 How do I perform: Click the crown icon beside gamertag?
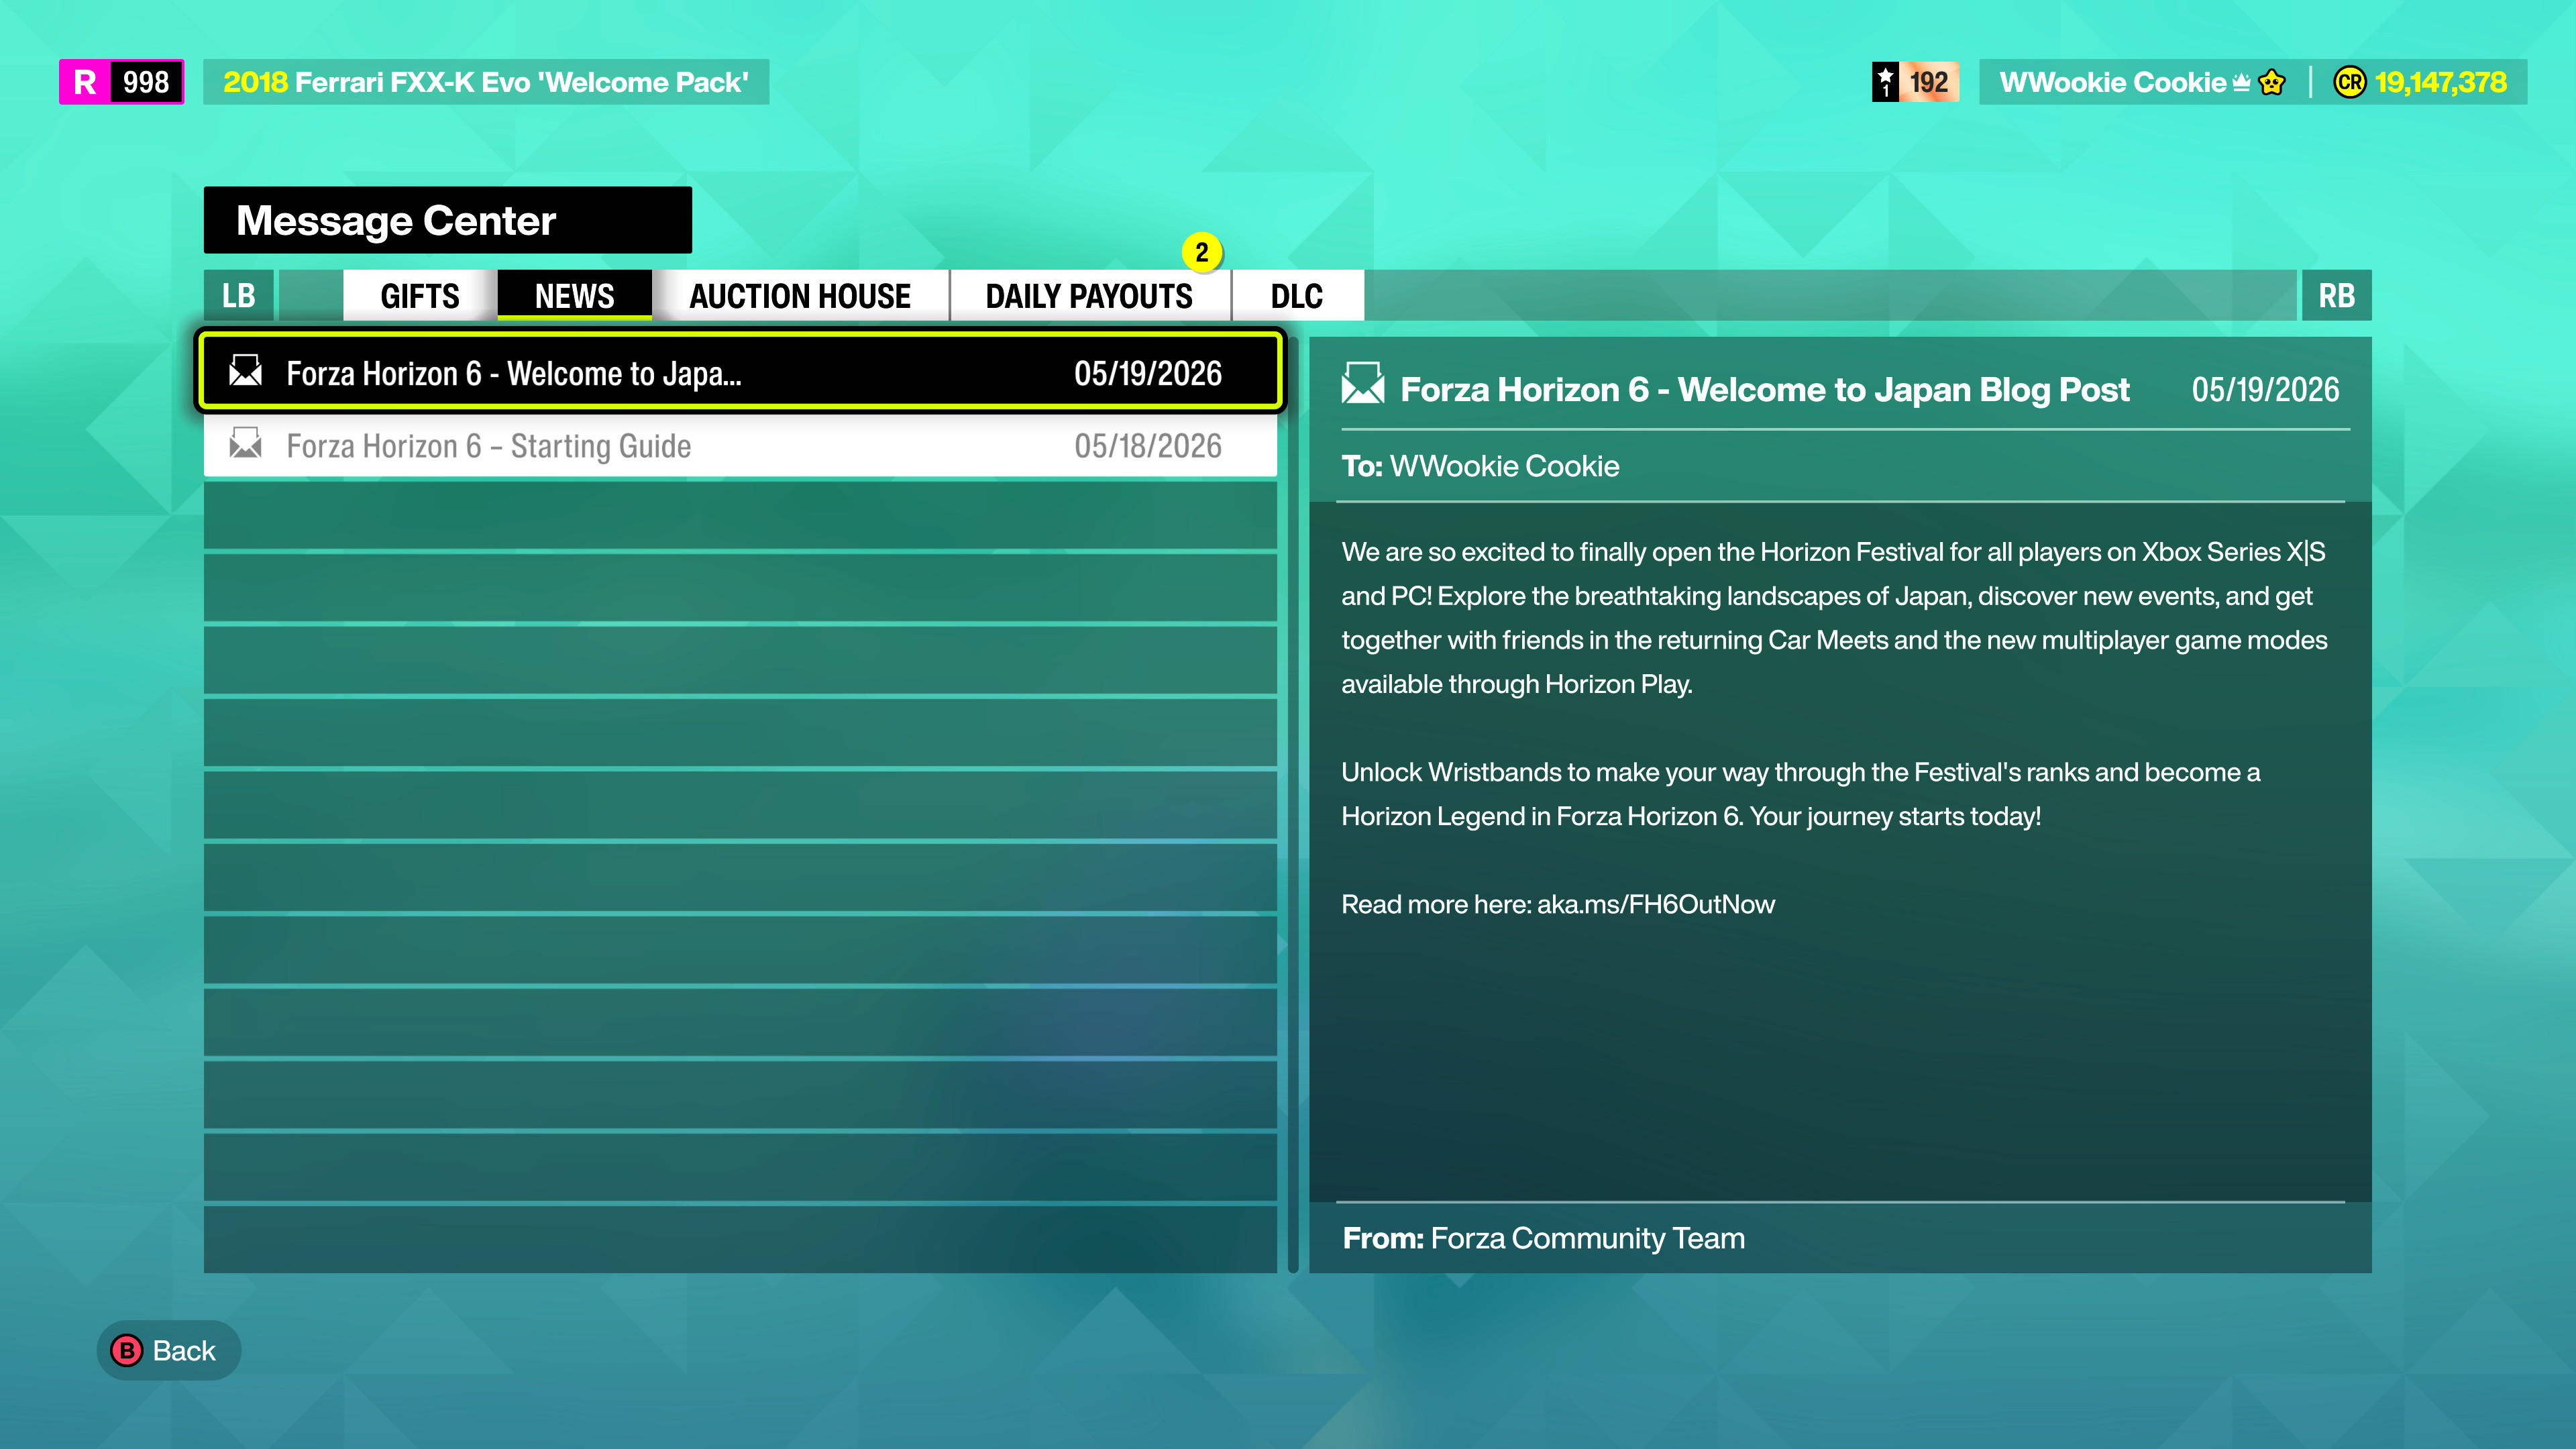coord(2241,82)
